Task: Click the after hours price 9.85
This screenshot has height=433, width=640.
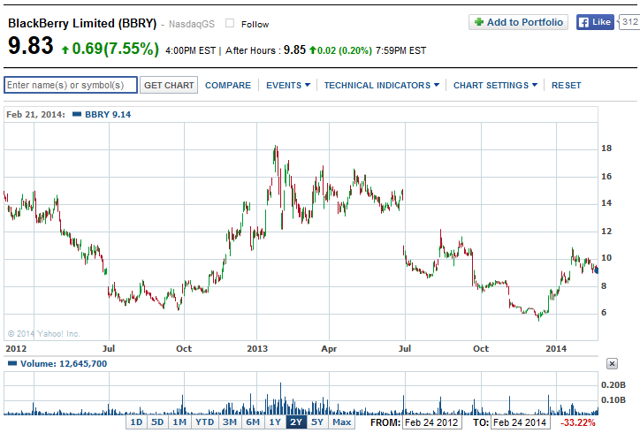Action: [x=295, y=50]
